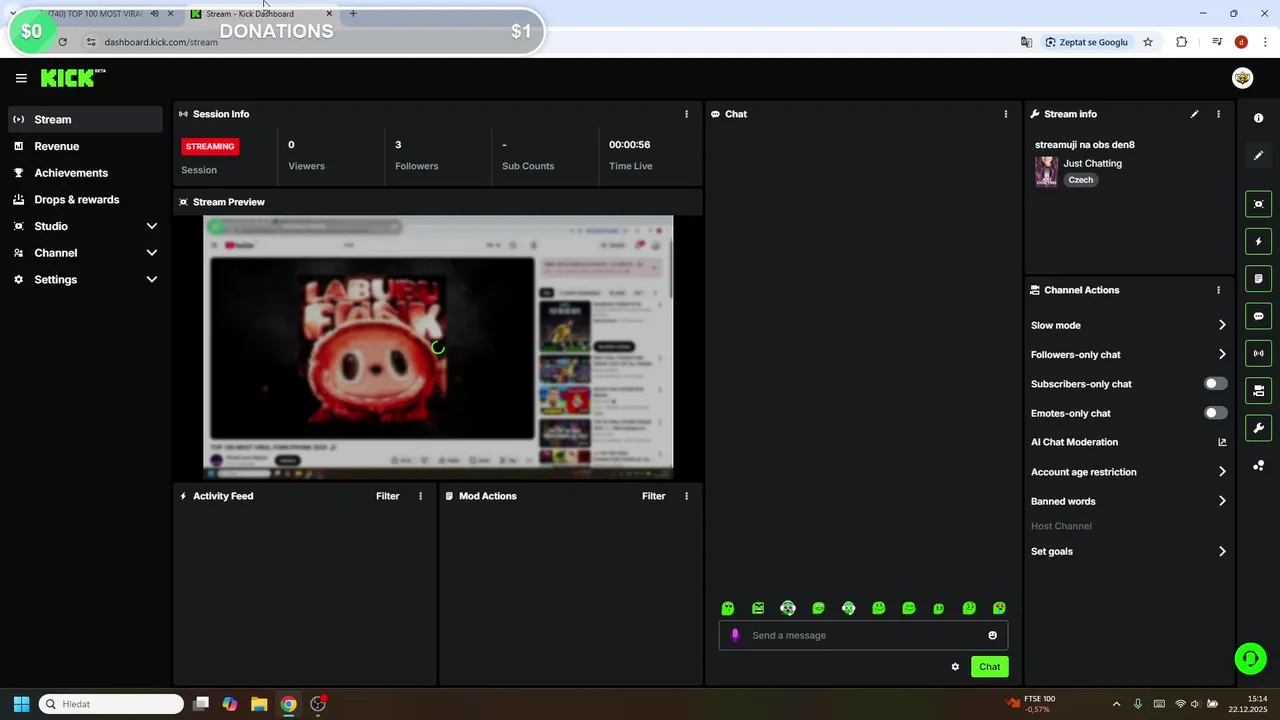Screen dimensions: 1280x720
Task: Click the Zeptat se Googlu button
Action: point(1086,42)
